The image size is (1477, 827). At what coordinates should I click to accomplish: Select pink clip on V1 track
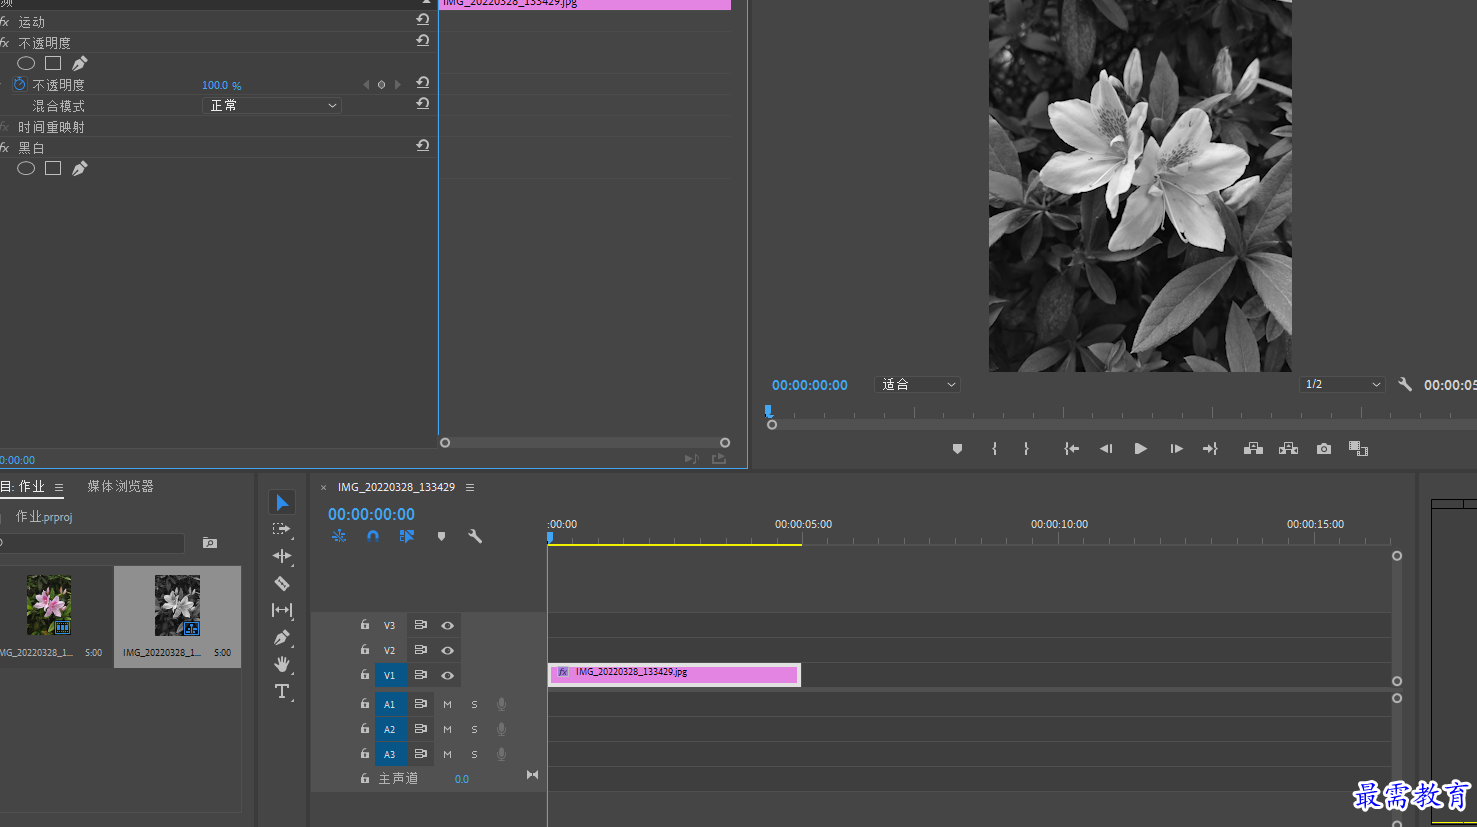click(x=674, y=674)
